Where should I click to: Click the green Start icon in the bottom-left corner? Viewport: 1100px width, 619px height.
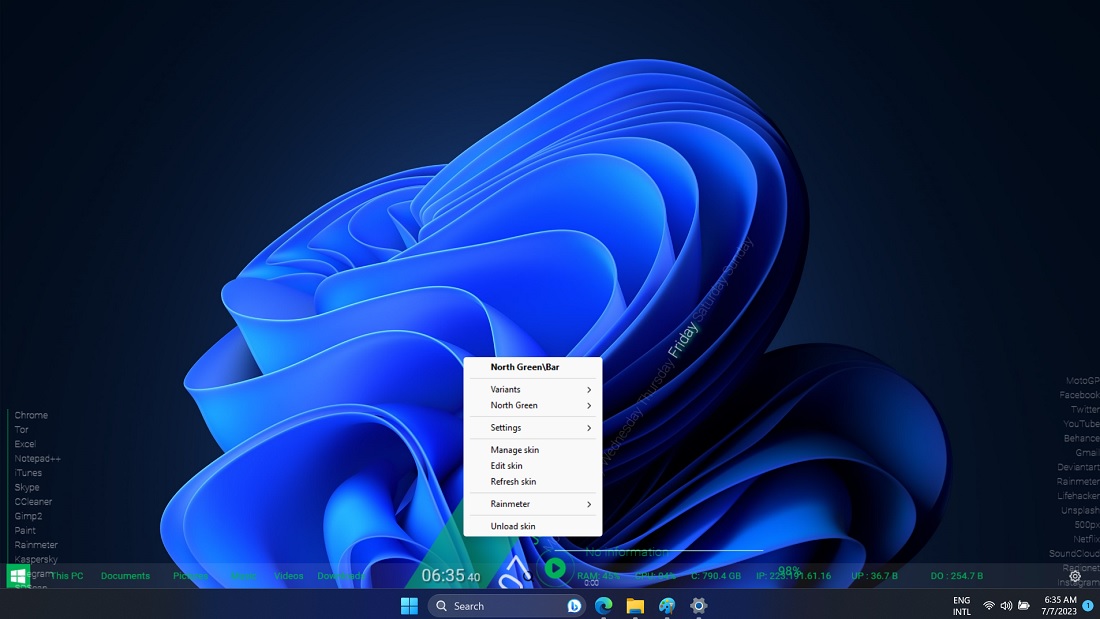click(16, 577)
